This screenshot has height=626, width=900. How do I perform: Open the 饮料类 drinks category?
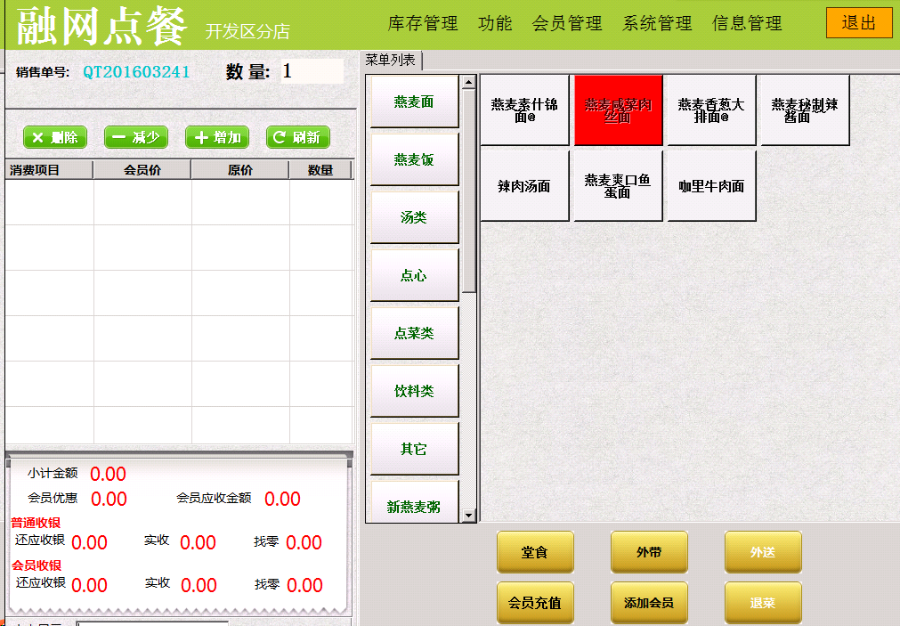point(413,390)
